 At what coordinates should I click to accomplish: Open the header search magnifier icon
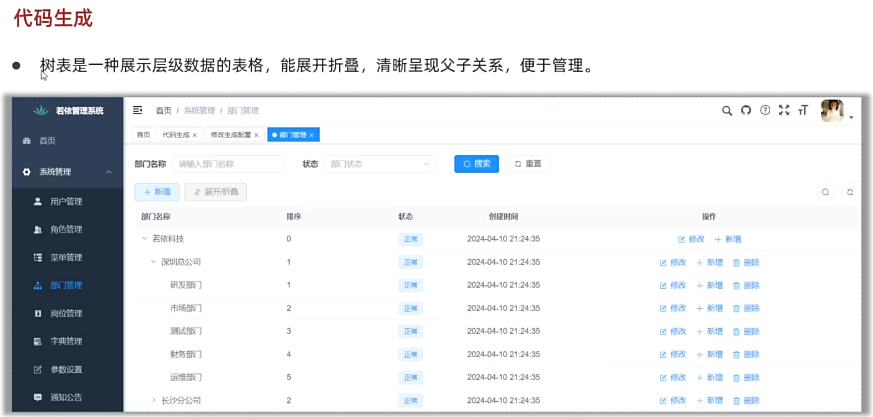(x=727, y=110)
